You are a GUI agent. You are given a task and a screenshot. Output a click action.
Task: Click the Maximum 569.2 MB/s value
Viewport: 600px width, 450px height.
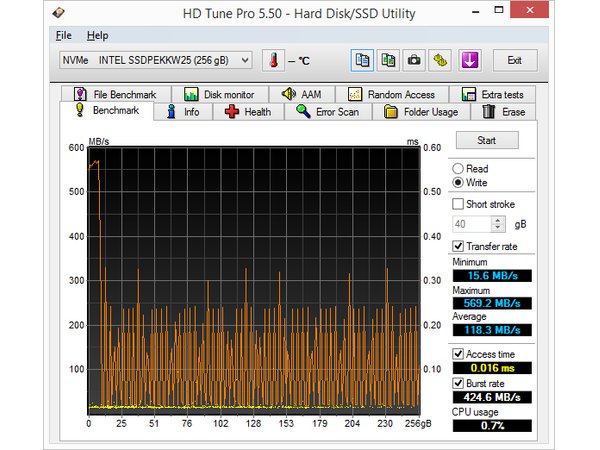coord(492,303)
